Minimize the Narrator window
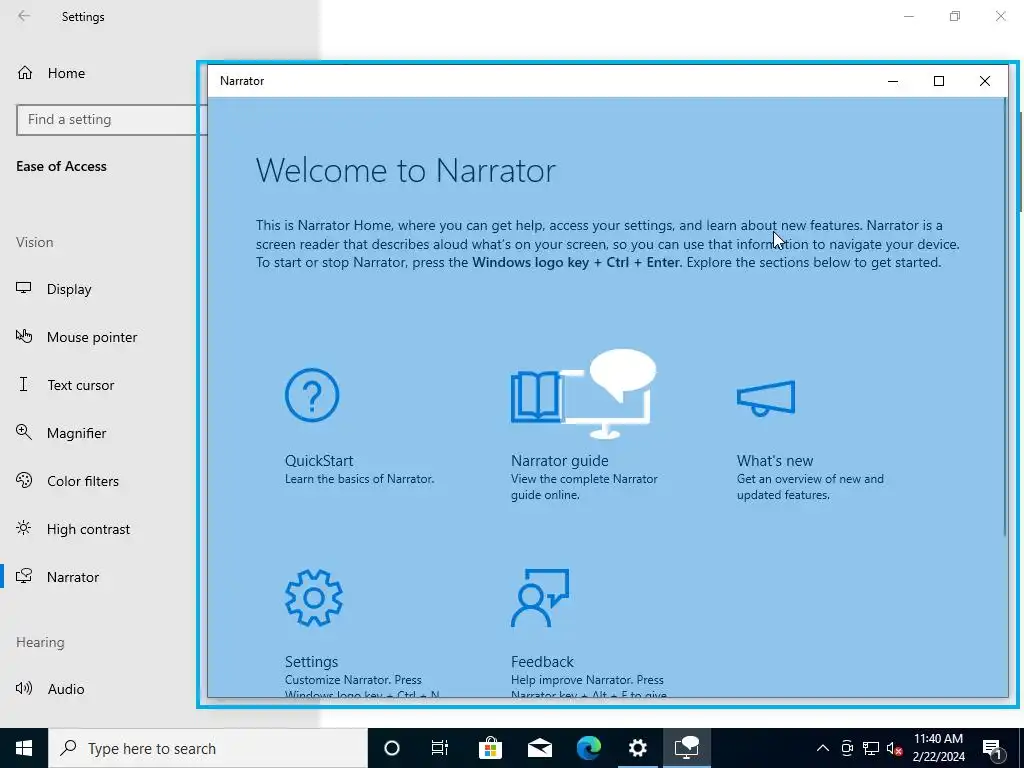 click(x=893, y=81)
